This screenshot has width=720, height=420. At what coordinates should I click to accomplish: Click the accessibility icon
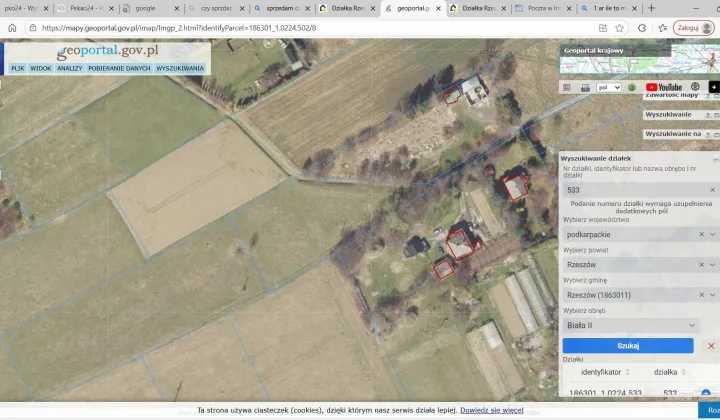(695, 87)
